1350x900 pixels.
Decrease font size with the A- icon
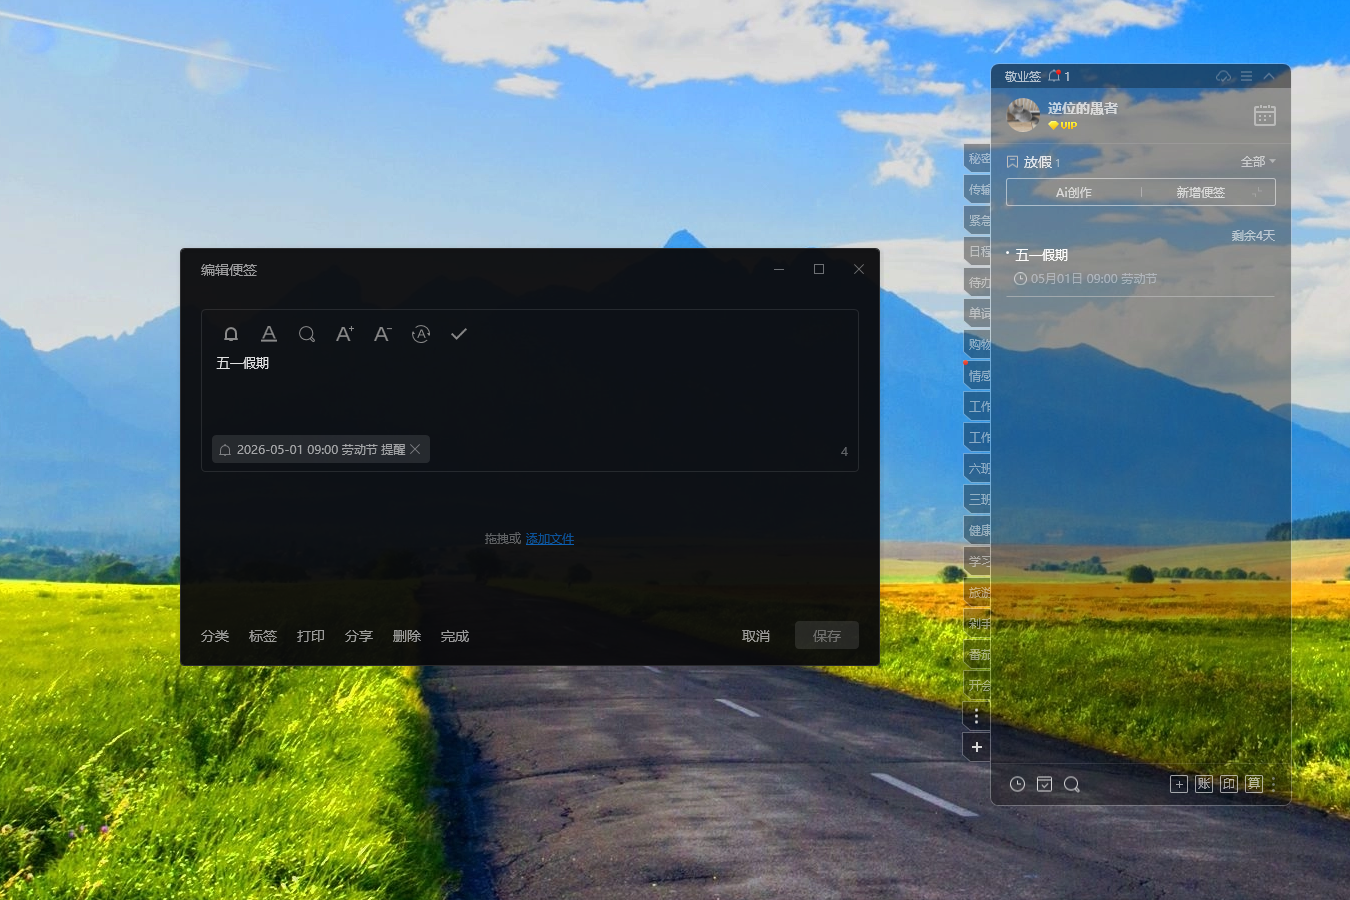383,334
